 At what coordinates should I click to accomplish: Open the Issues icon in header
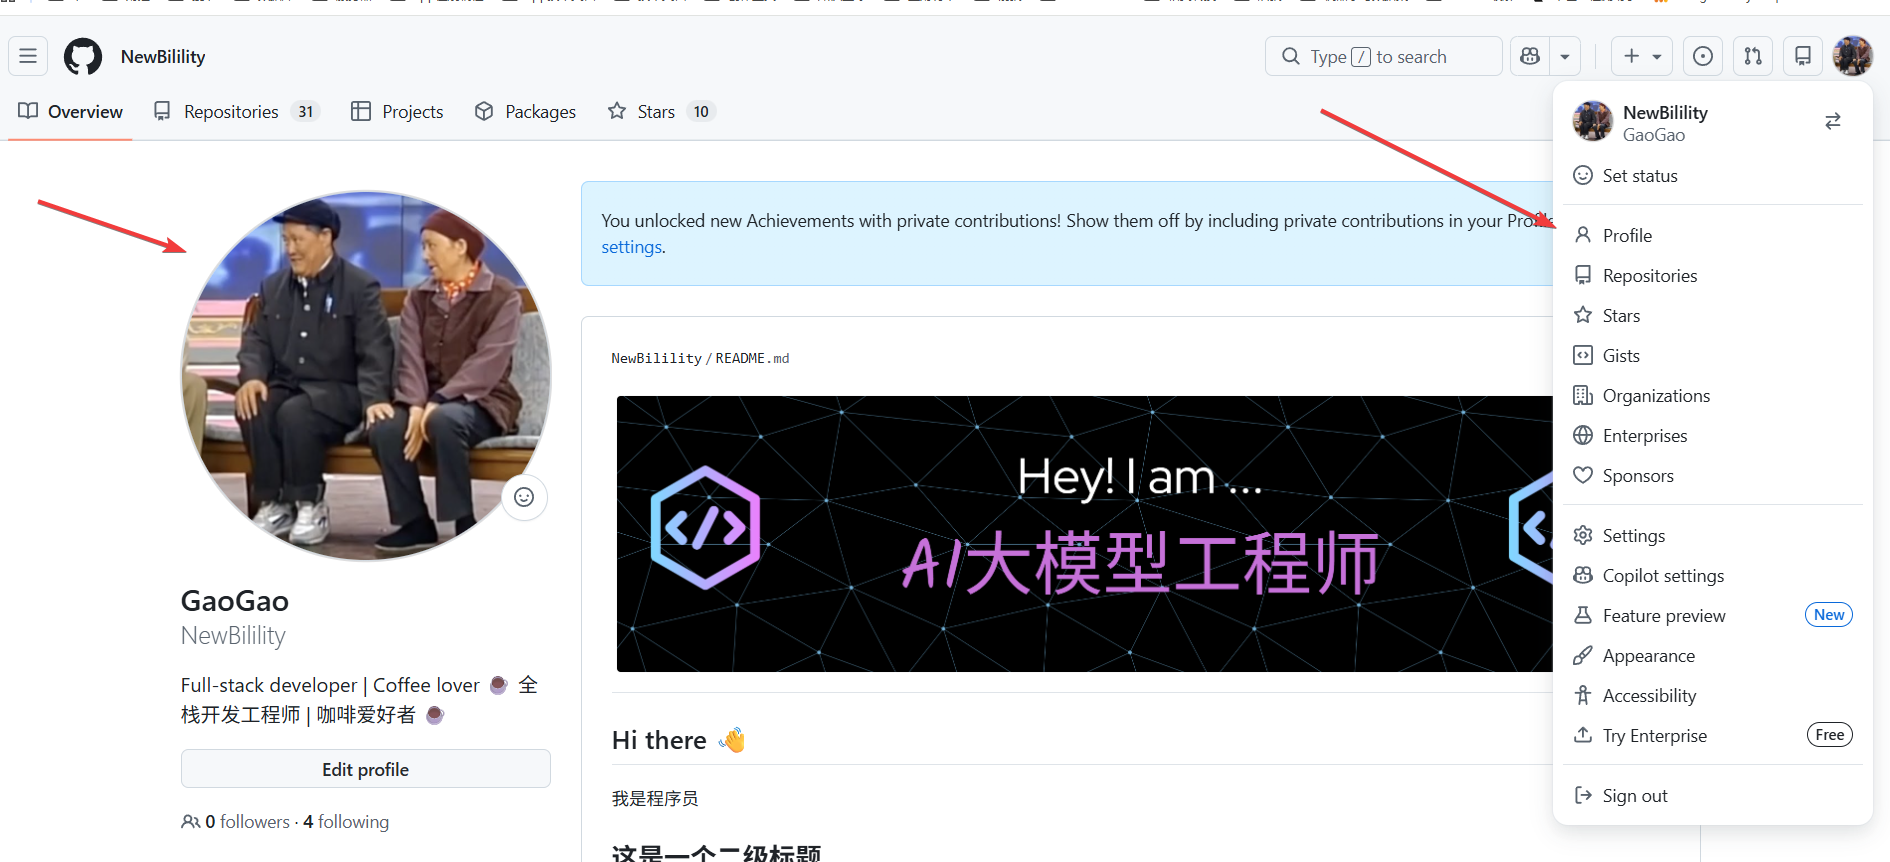[x=1703, y=56]
